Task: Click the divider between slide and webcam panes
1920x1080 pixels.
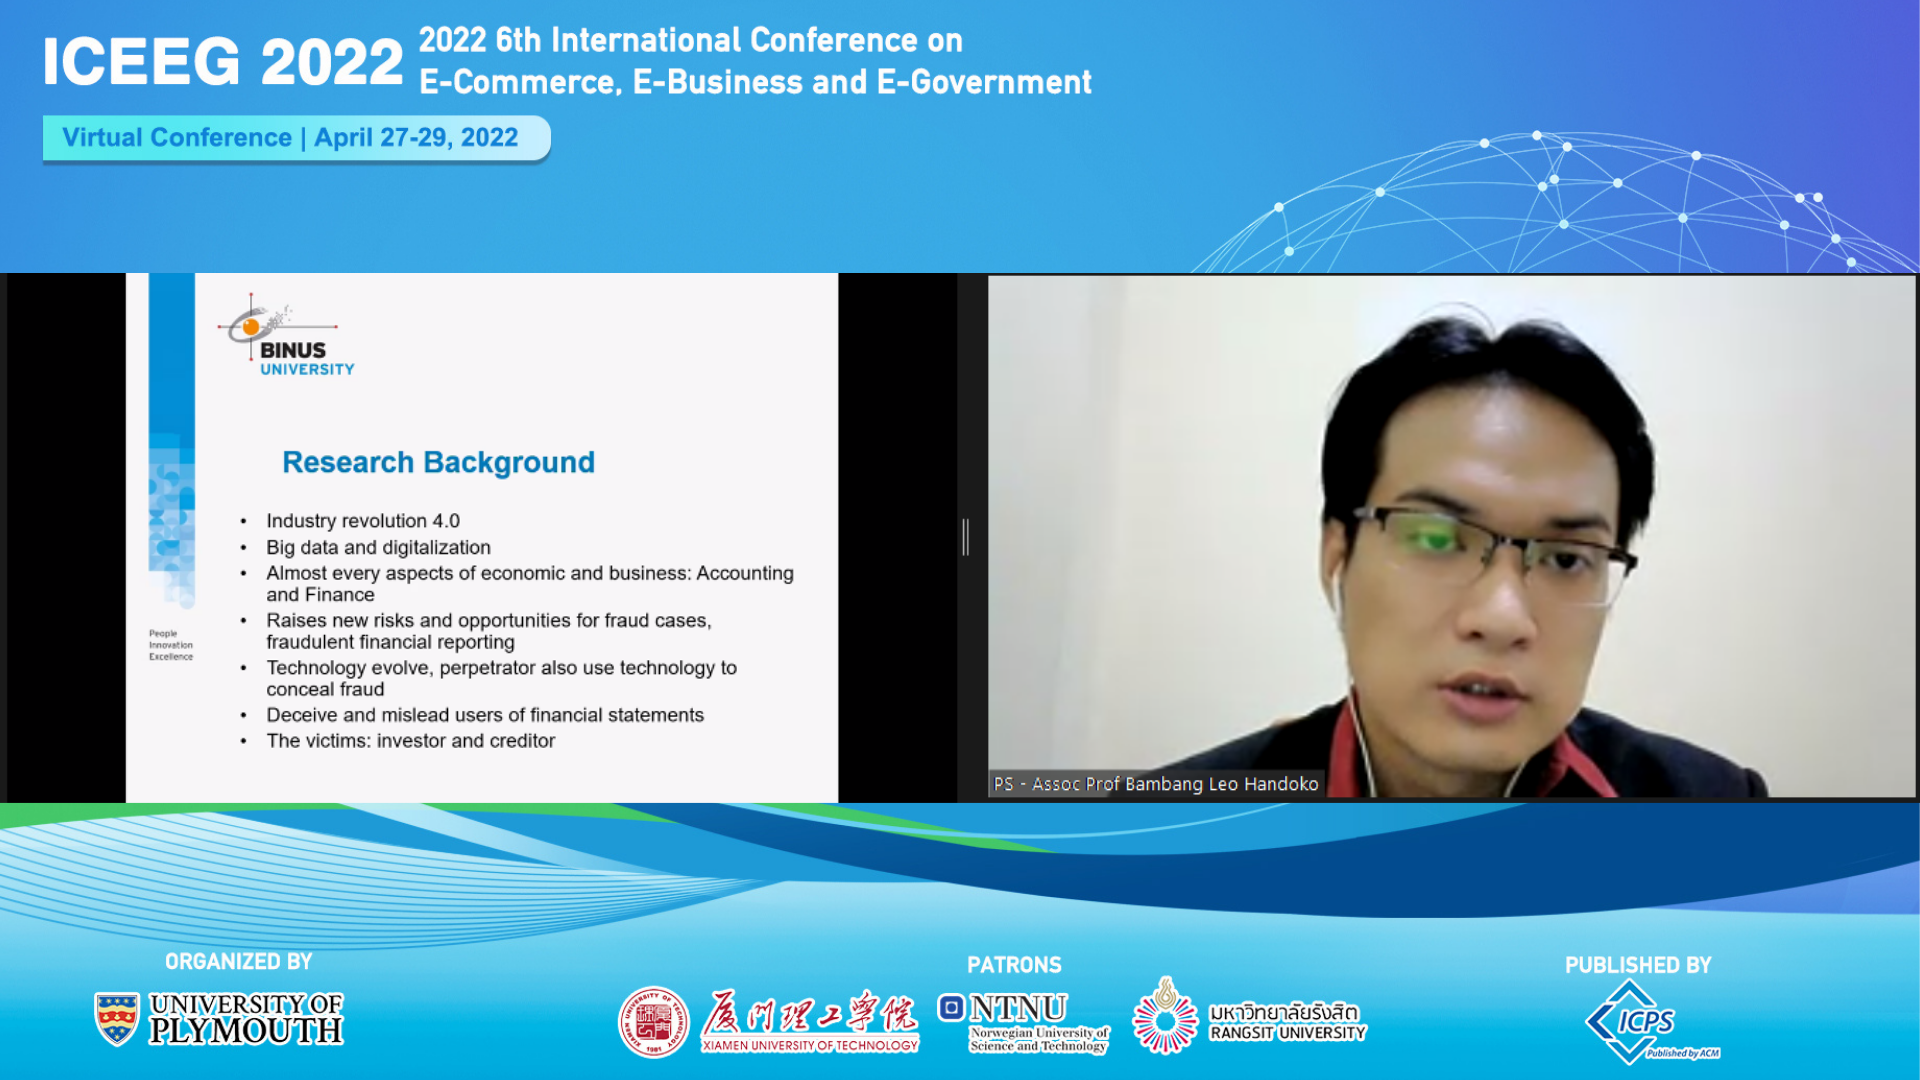Action: coord(965,538)
